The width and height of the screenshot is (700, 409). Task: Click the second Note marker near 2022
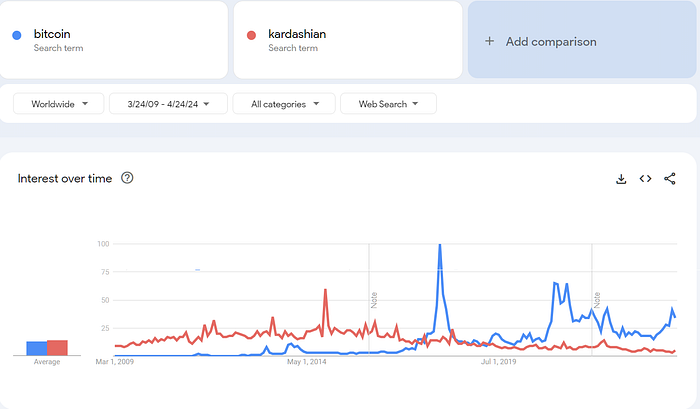(x=596, y=298)
